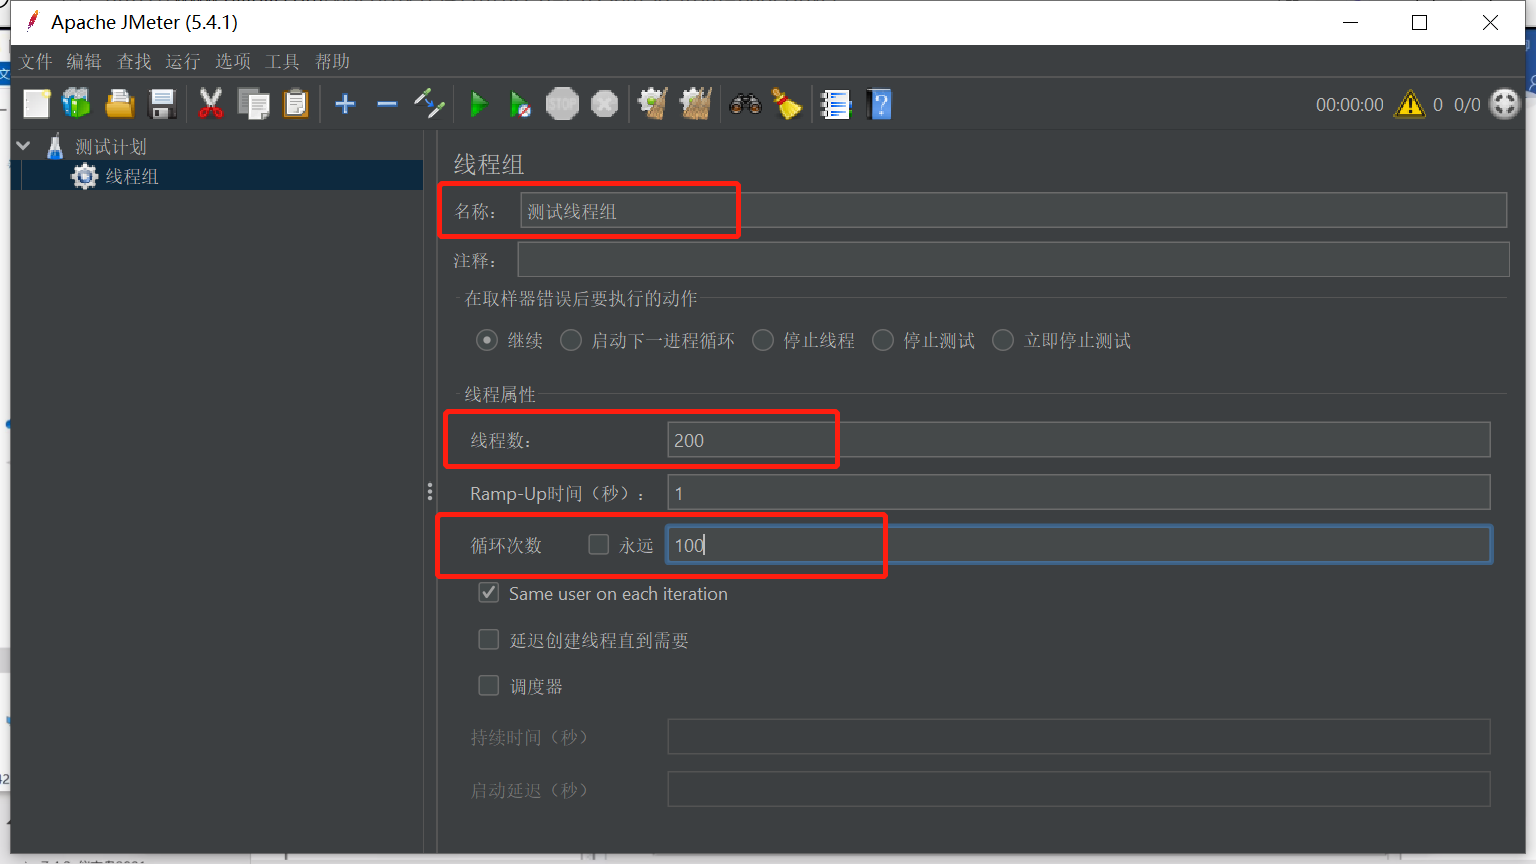Click the New test plan icon

[x=37, y=104]
